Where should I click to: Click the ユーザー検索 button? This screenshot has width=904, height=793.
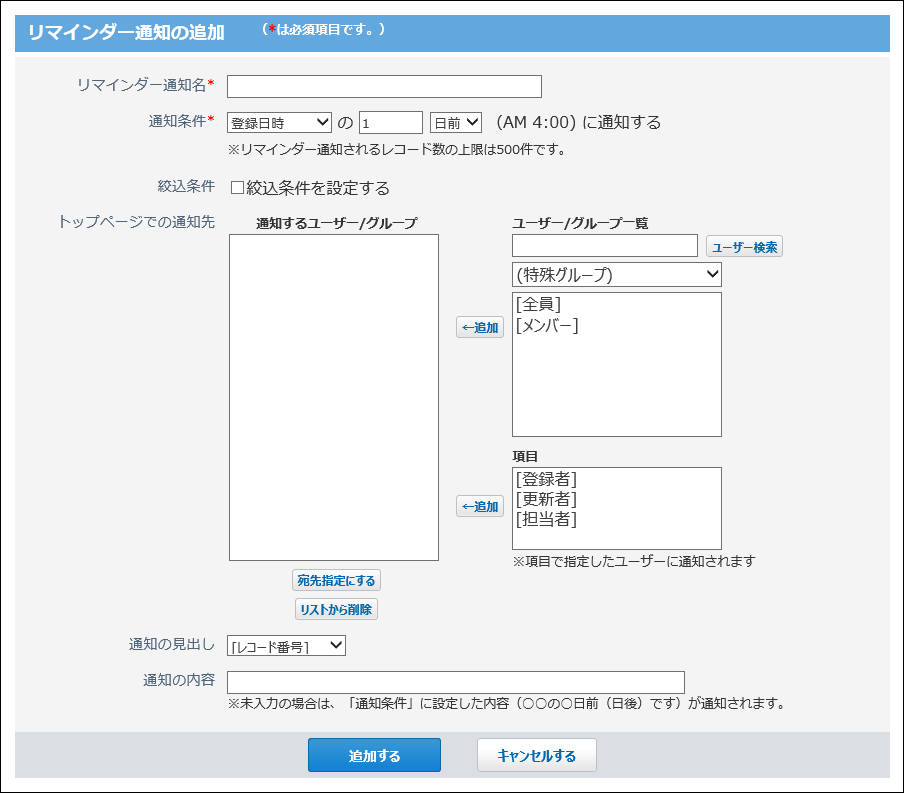click(x=744, y=247)
